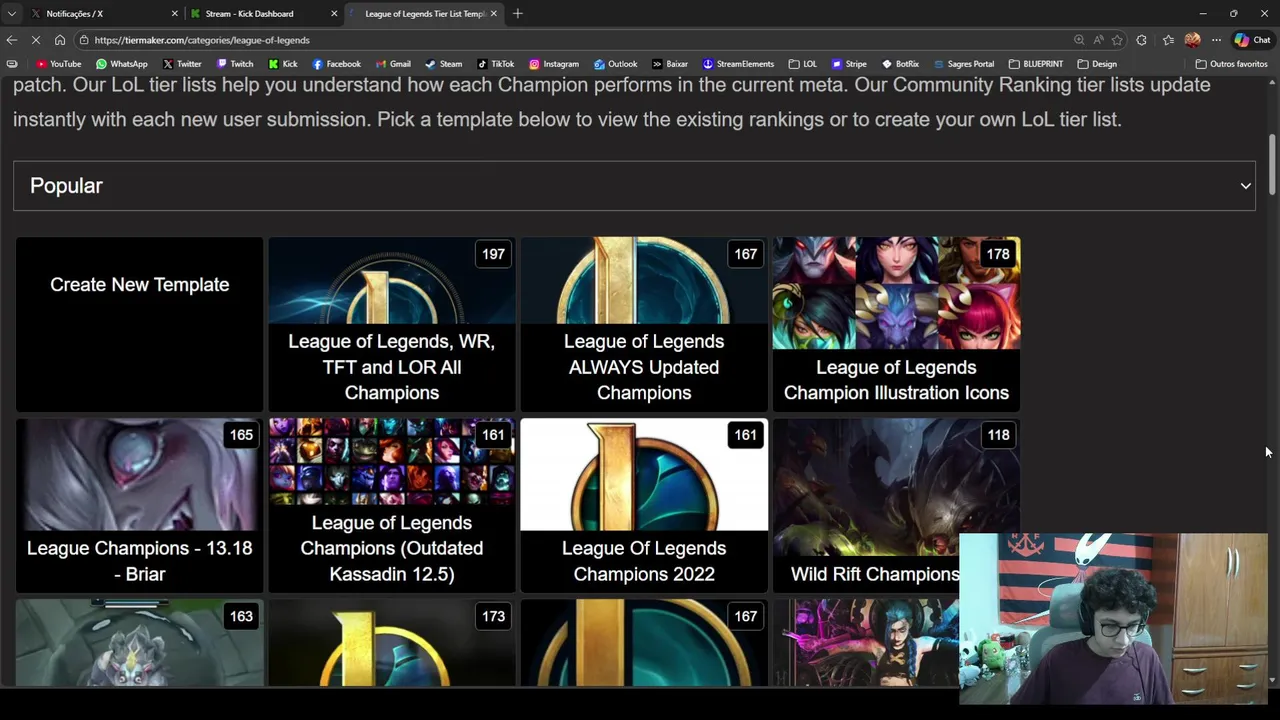Open the Kick bookmark
The height and width of the screenshot is (720, 1280).
click(283, 64)
